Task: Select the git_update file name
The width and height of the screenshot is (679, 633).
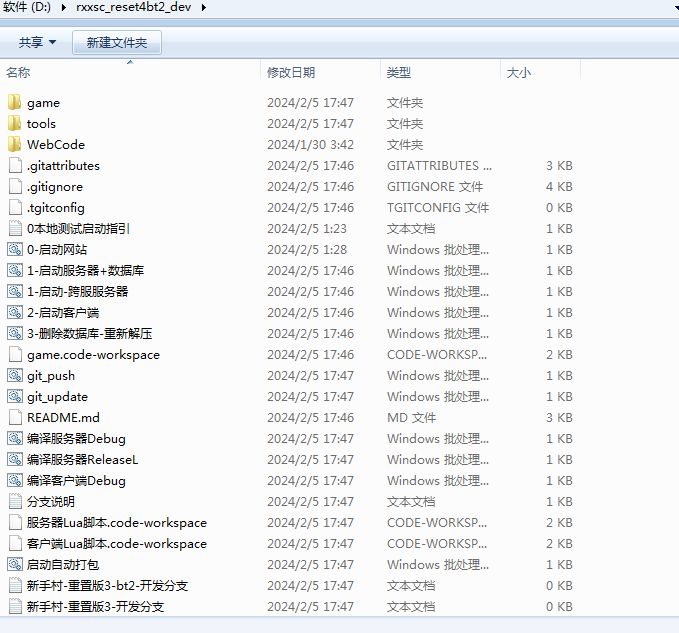Action: click(57, 396)
